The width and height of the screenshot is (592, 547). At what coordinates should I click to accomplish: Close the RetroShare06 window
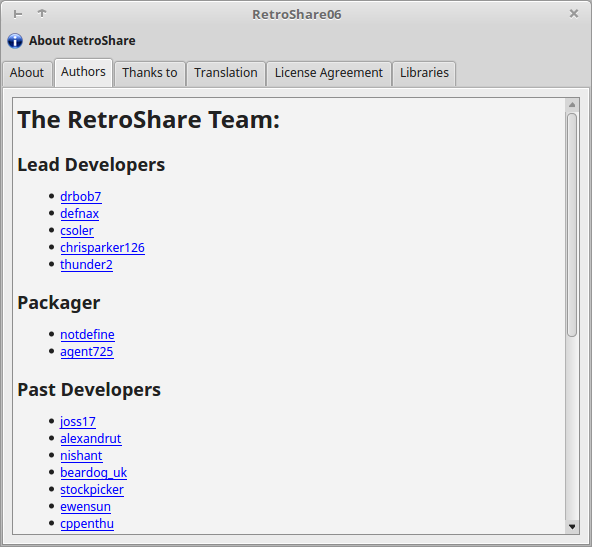coord(574,14)
